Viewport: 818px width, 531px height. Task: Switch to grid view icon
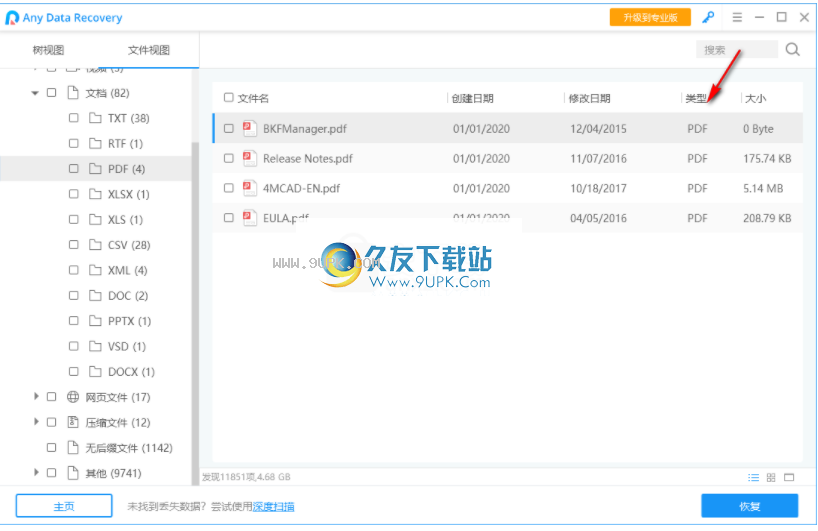[771, 477]
